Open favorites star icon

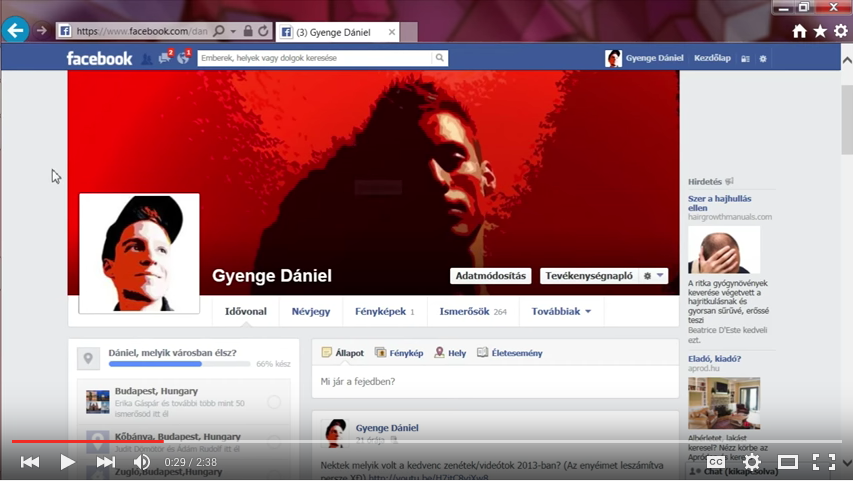(820, 32)
